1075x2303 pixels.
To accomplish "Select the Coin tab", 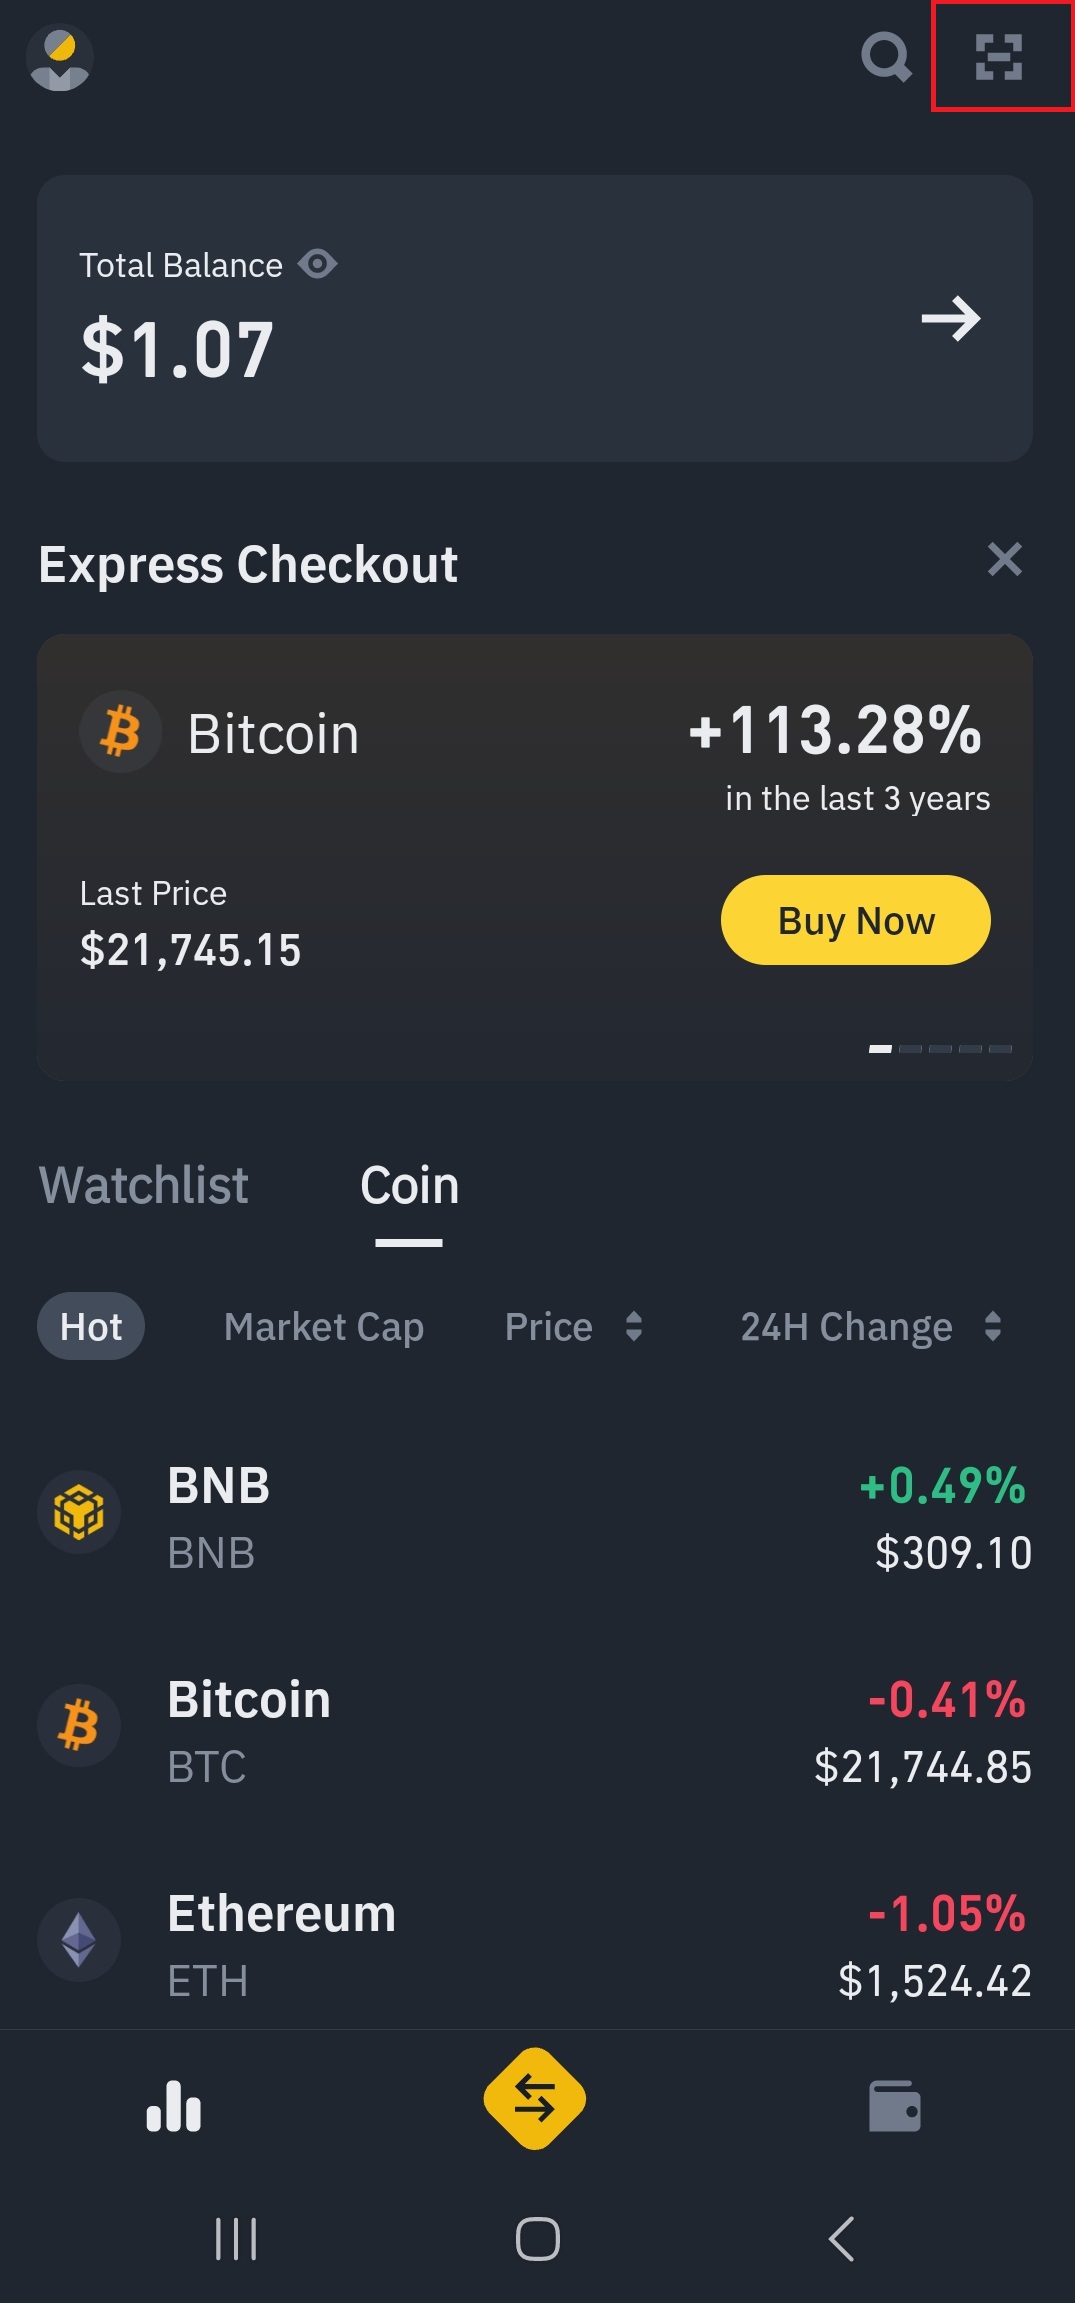I will click(409, 1187).
